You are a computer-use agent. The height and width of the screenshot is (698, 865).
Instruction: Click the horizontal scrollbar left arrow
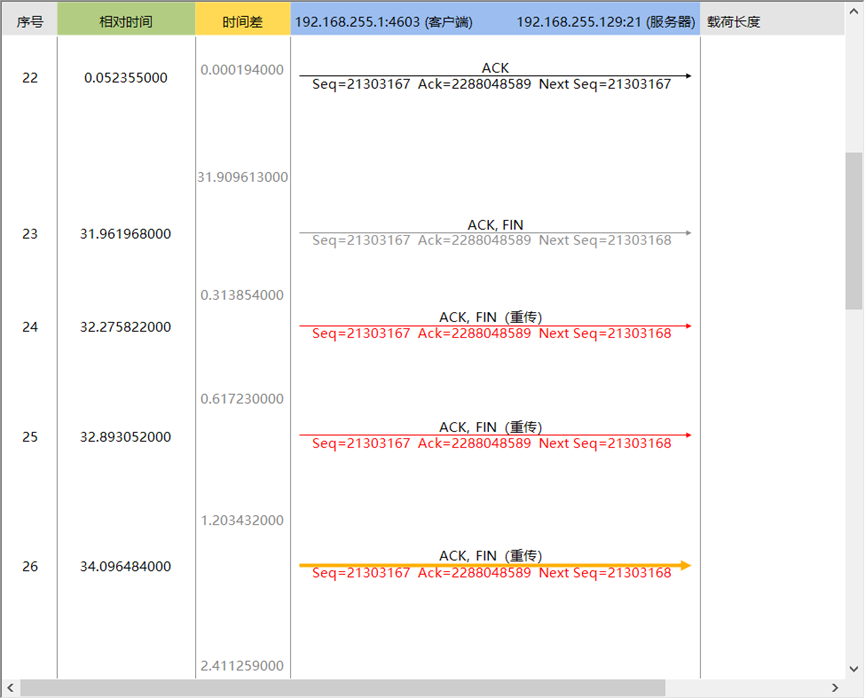pos(10,688)
